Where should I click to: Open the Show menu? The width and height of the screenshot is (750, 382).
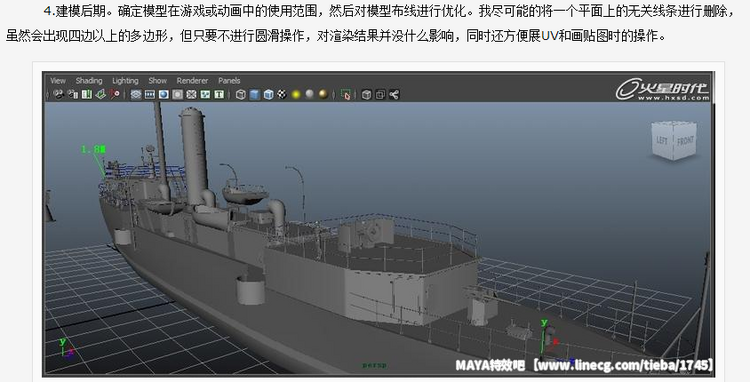[157, 81]
